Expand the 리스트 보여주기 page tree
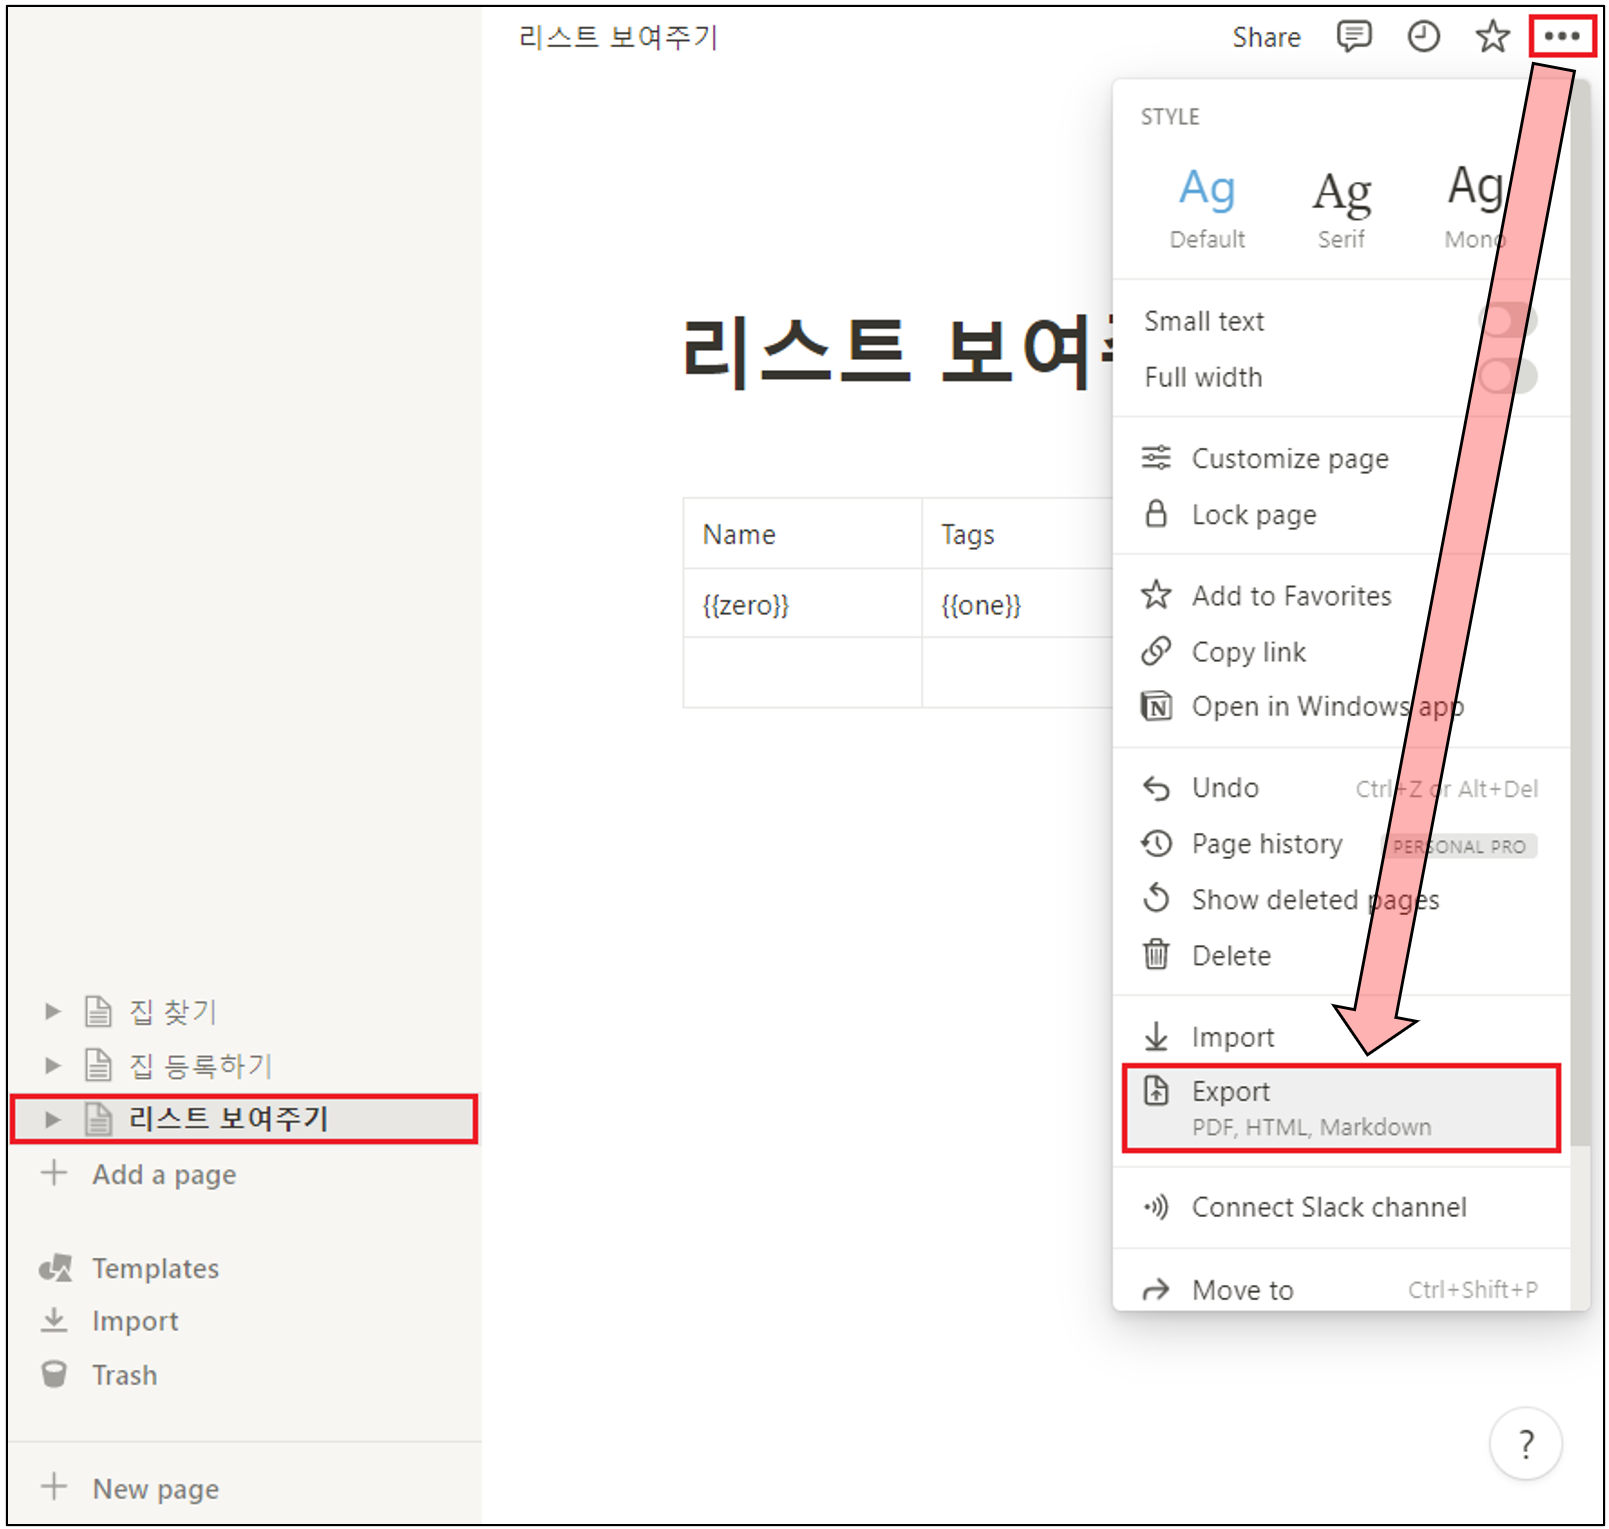Viewport: 1609px width, 1529px height. tap(53, 1119)
